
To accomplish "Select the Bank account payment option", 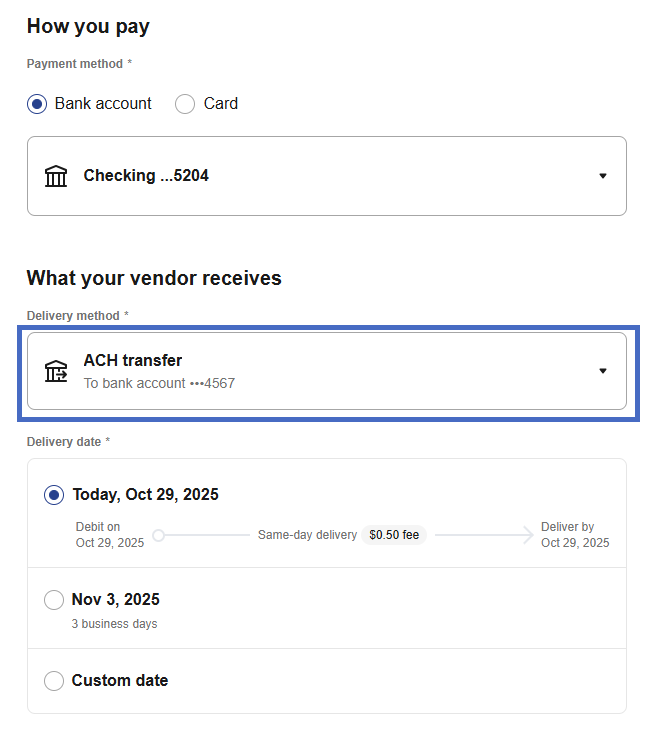I will pyautogui.click(x=37, y=104).
